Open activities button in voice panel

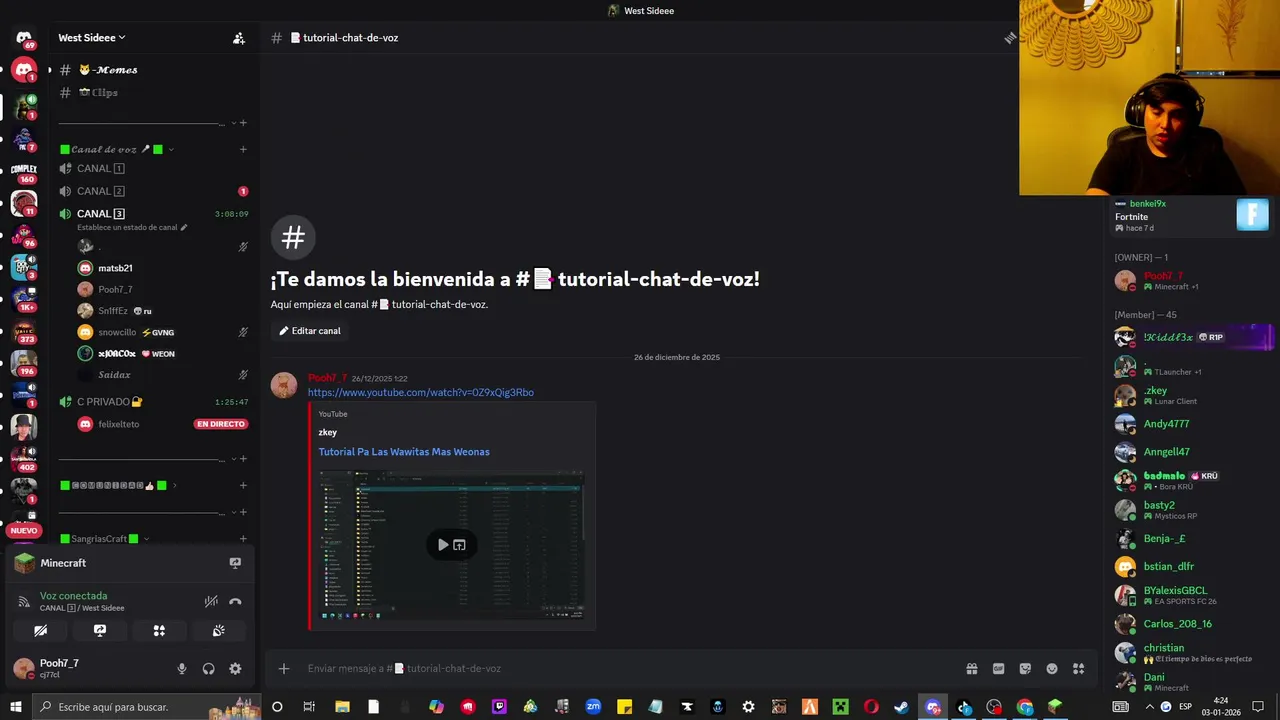pyautogui.click(x=159, y=631)
